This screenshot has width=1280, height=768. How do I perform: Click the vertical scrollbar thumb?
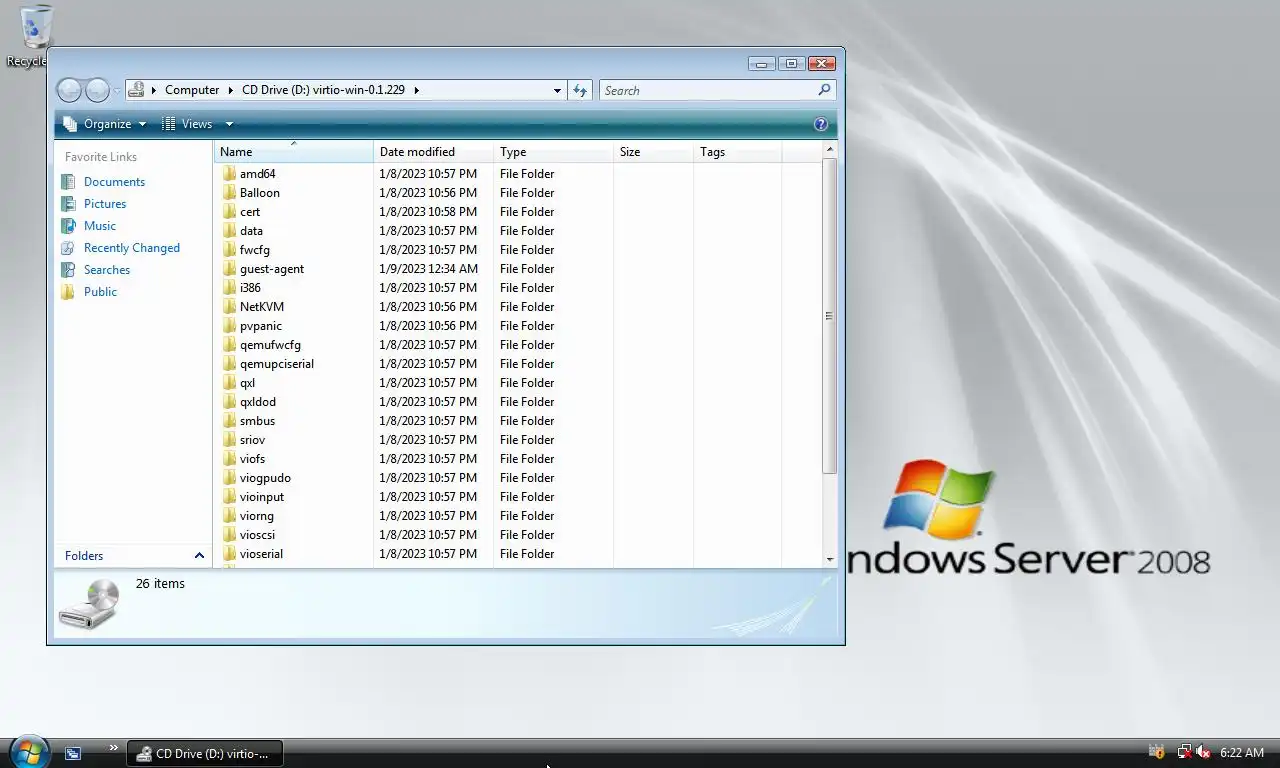click(829, 316)
